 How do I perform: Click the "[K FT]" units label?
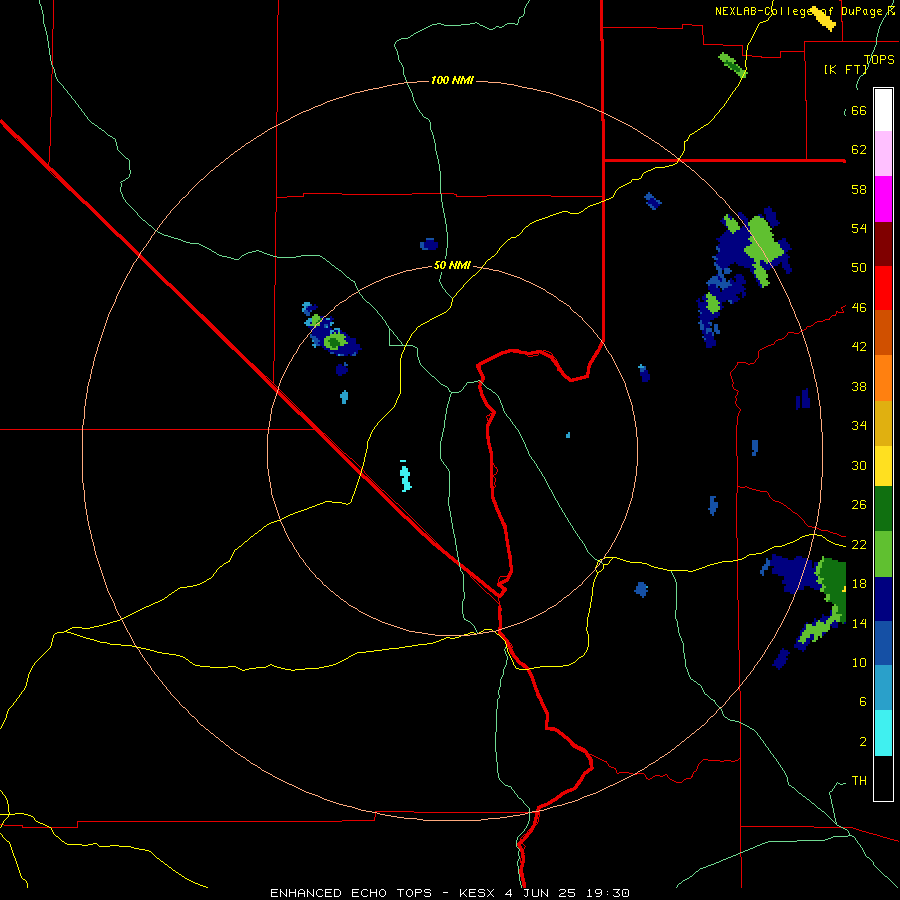845,69
